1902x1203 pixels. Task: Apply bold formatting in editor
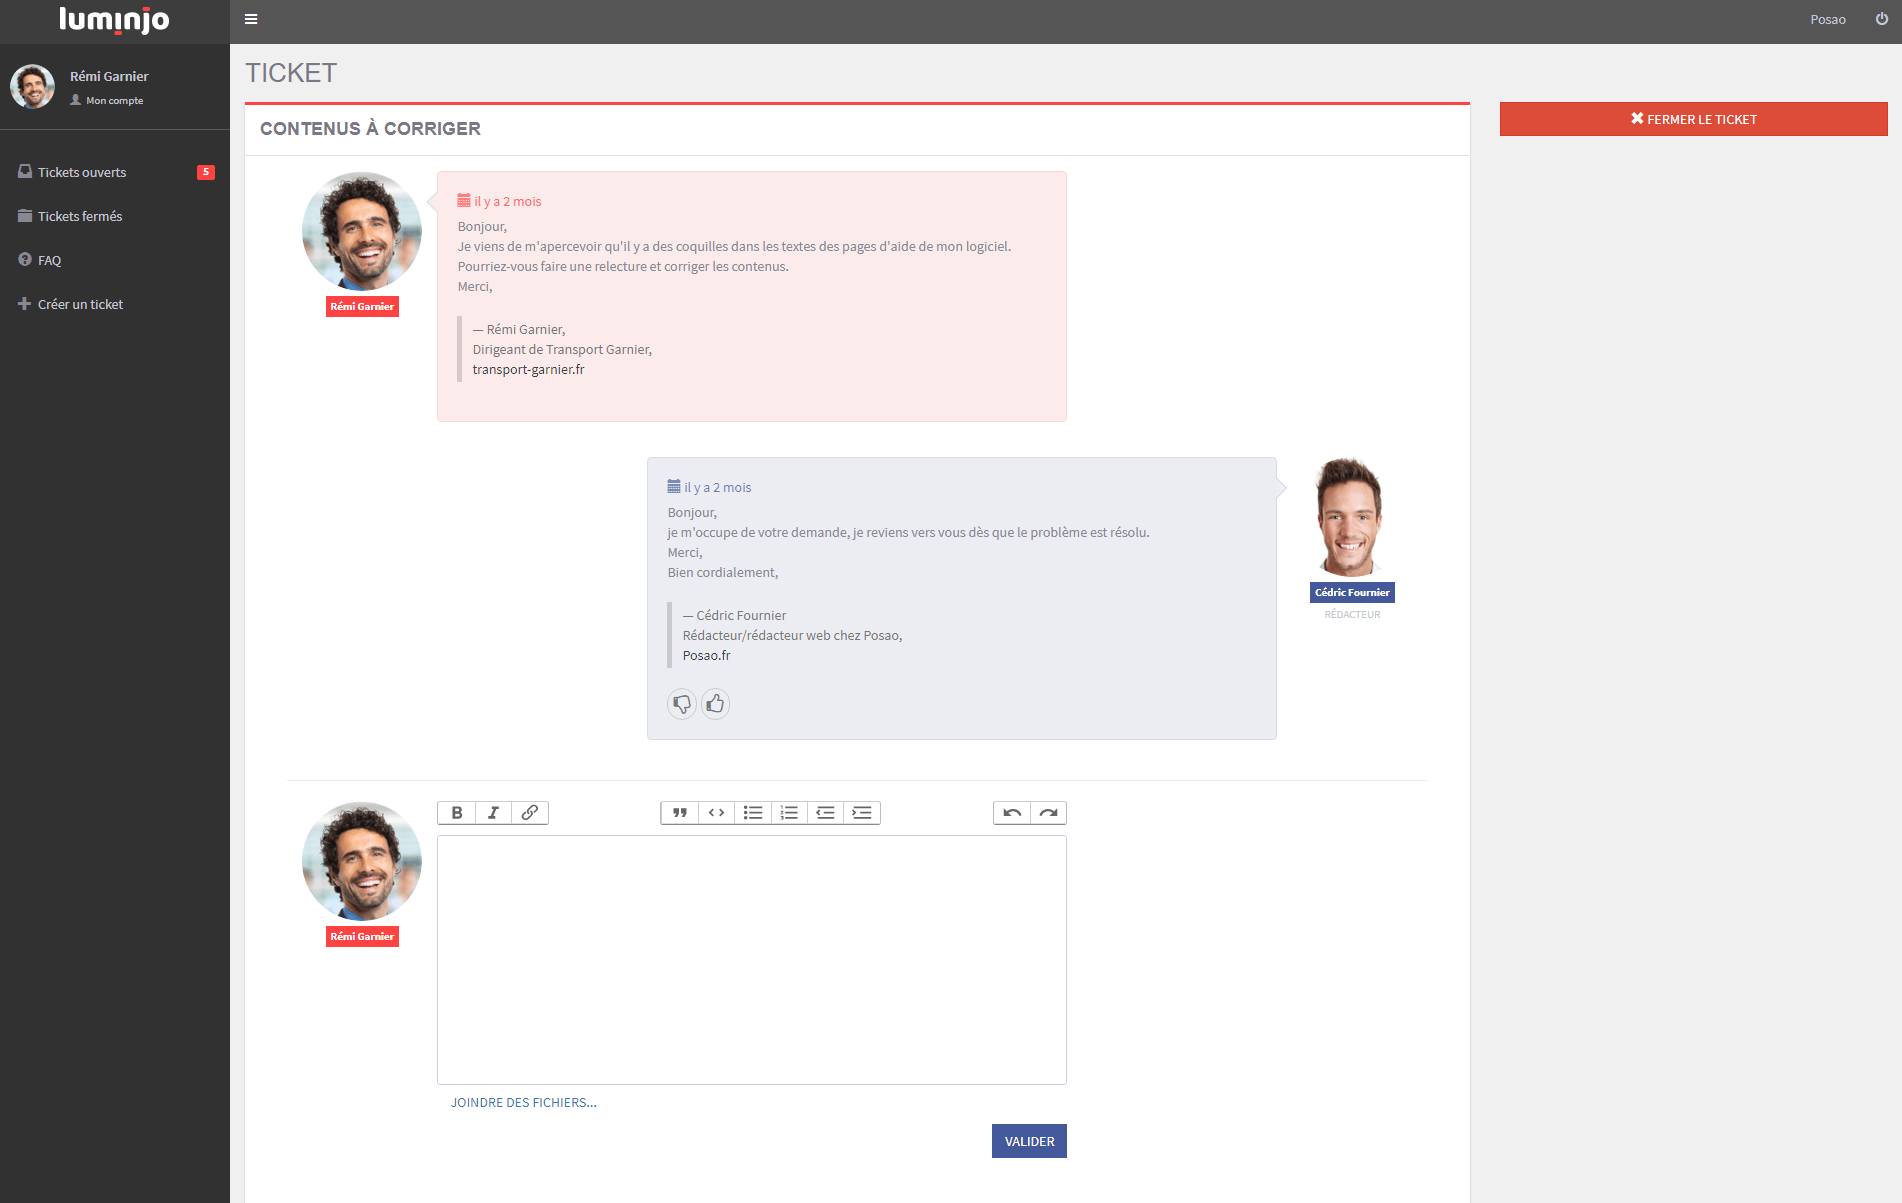(456, 813)
